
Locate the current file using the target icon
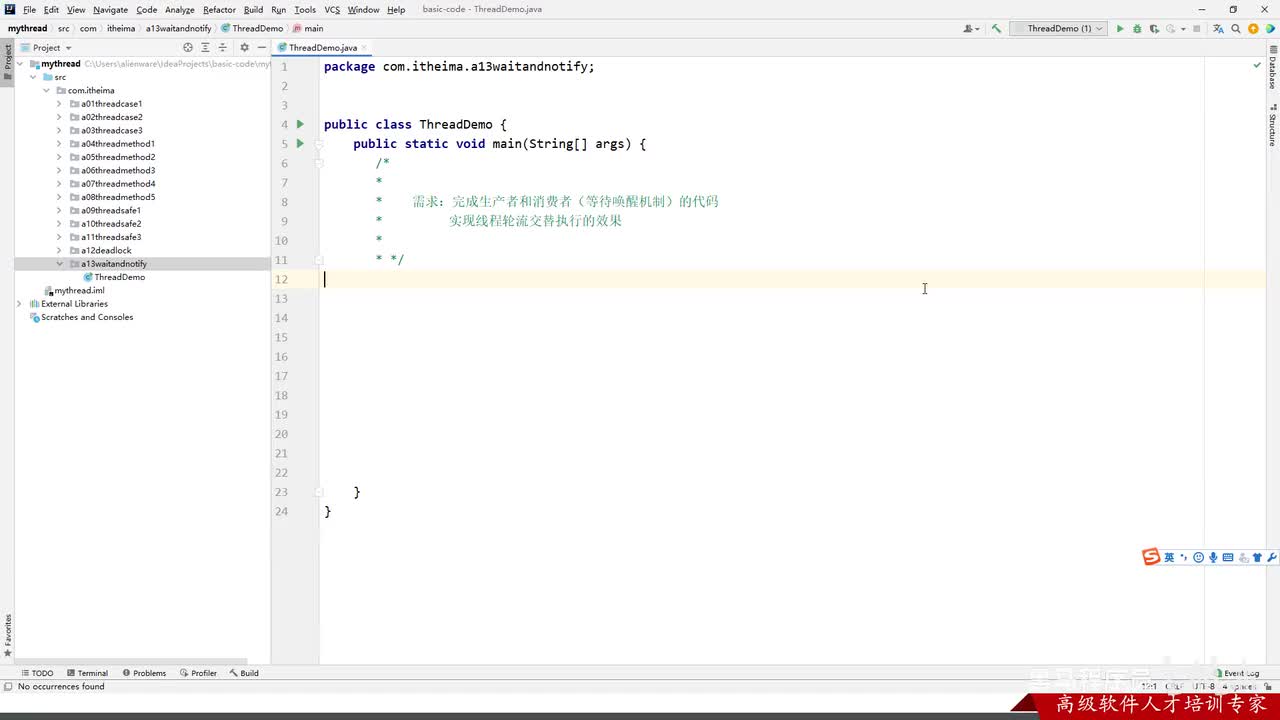pos(188,48)
